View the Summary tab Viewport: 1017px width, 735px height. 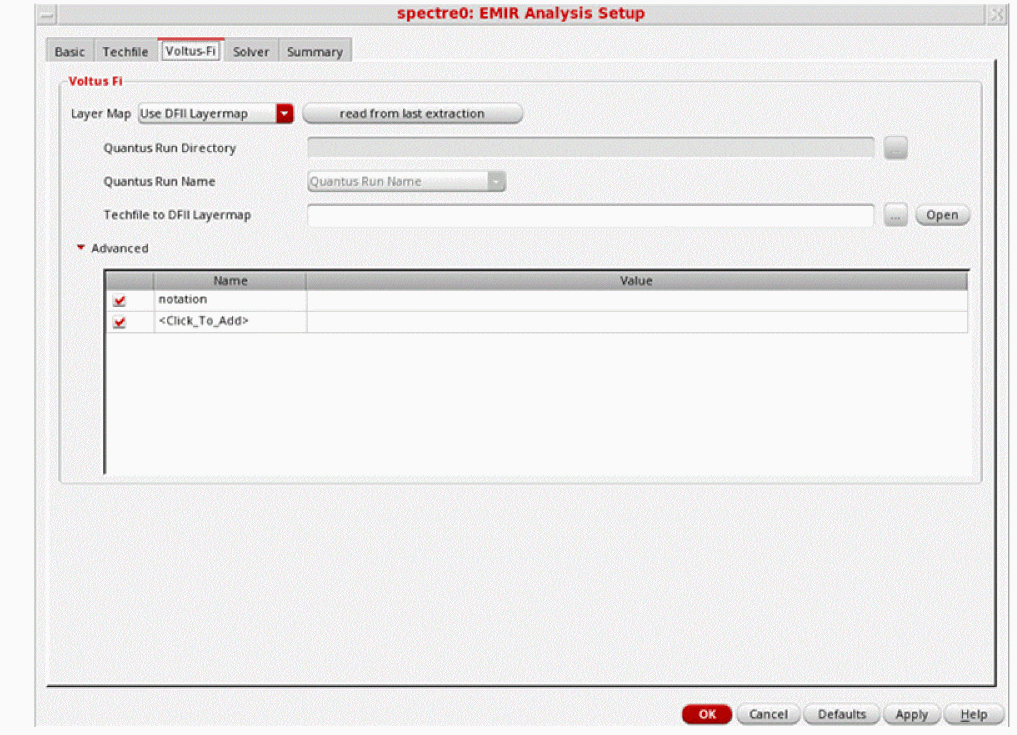pyautogui.click(x=315, y=52)
